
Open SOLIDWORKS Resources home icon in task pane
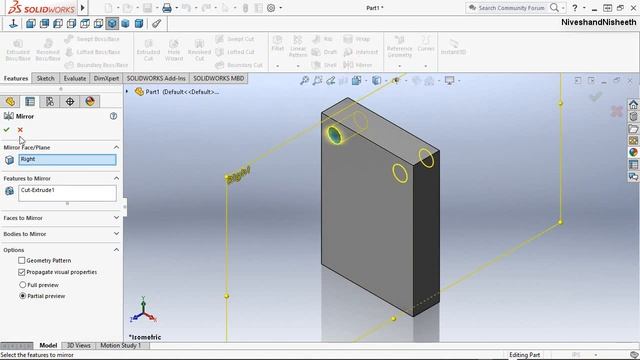tap(633, 104)
